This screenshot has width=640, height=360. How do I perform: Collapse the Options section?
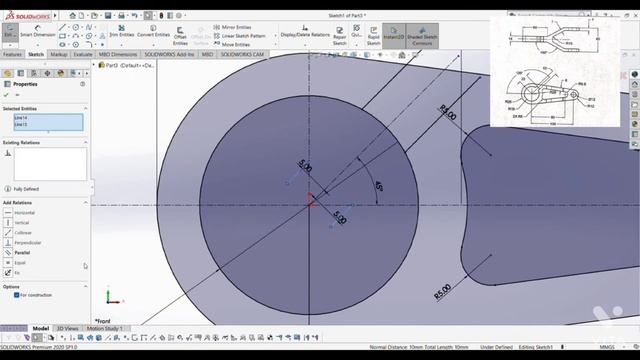pyautogui.click(x=86, y=287)
